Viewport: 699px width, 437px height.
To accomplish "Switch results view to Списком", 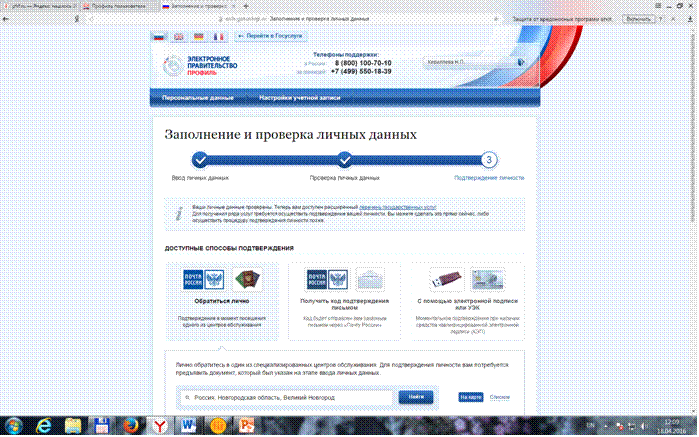I will click(x=501, y=398).
